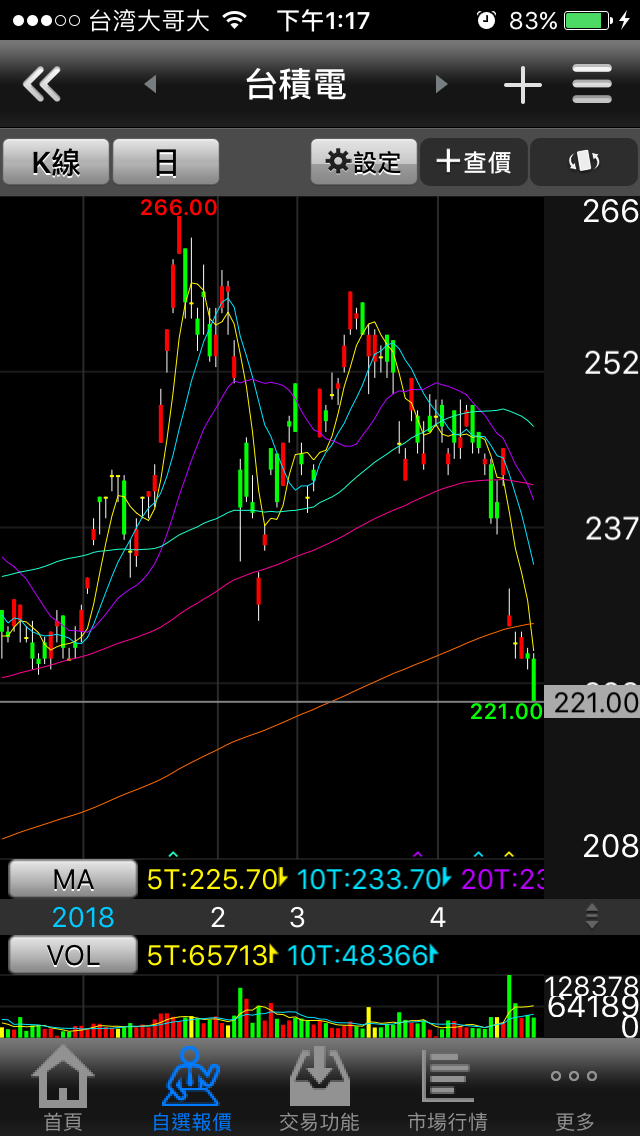Switch to 自選報價 watchlist tab

(191, 1088)
